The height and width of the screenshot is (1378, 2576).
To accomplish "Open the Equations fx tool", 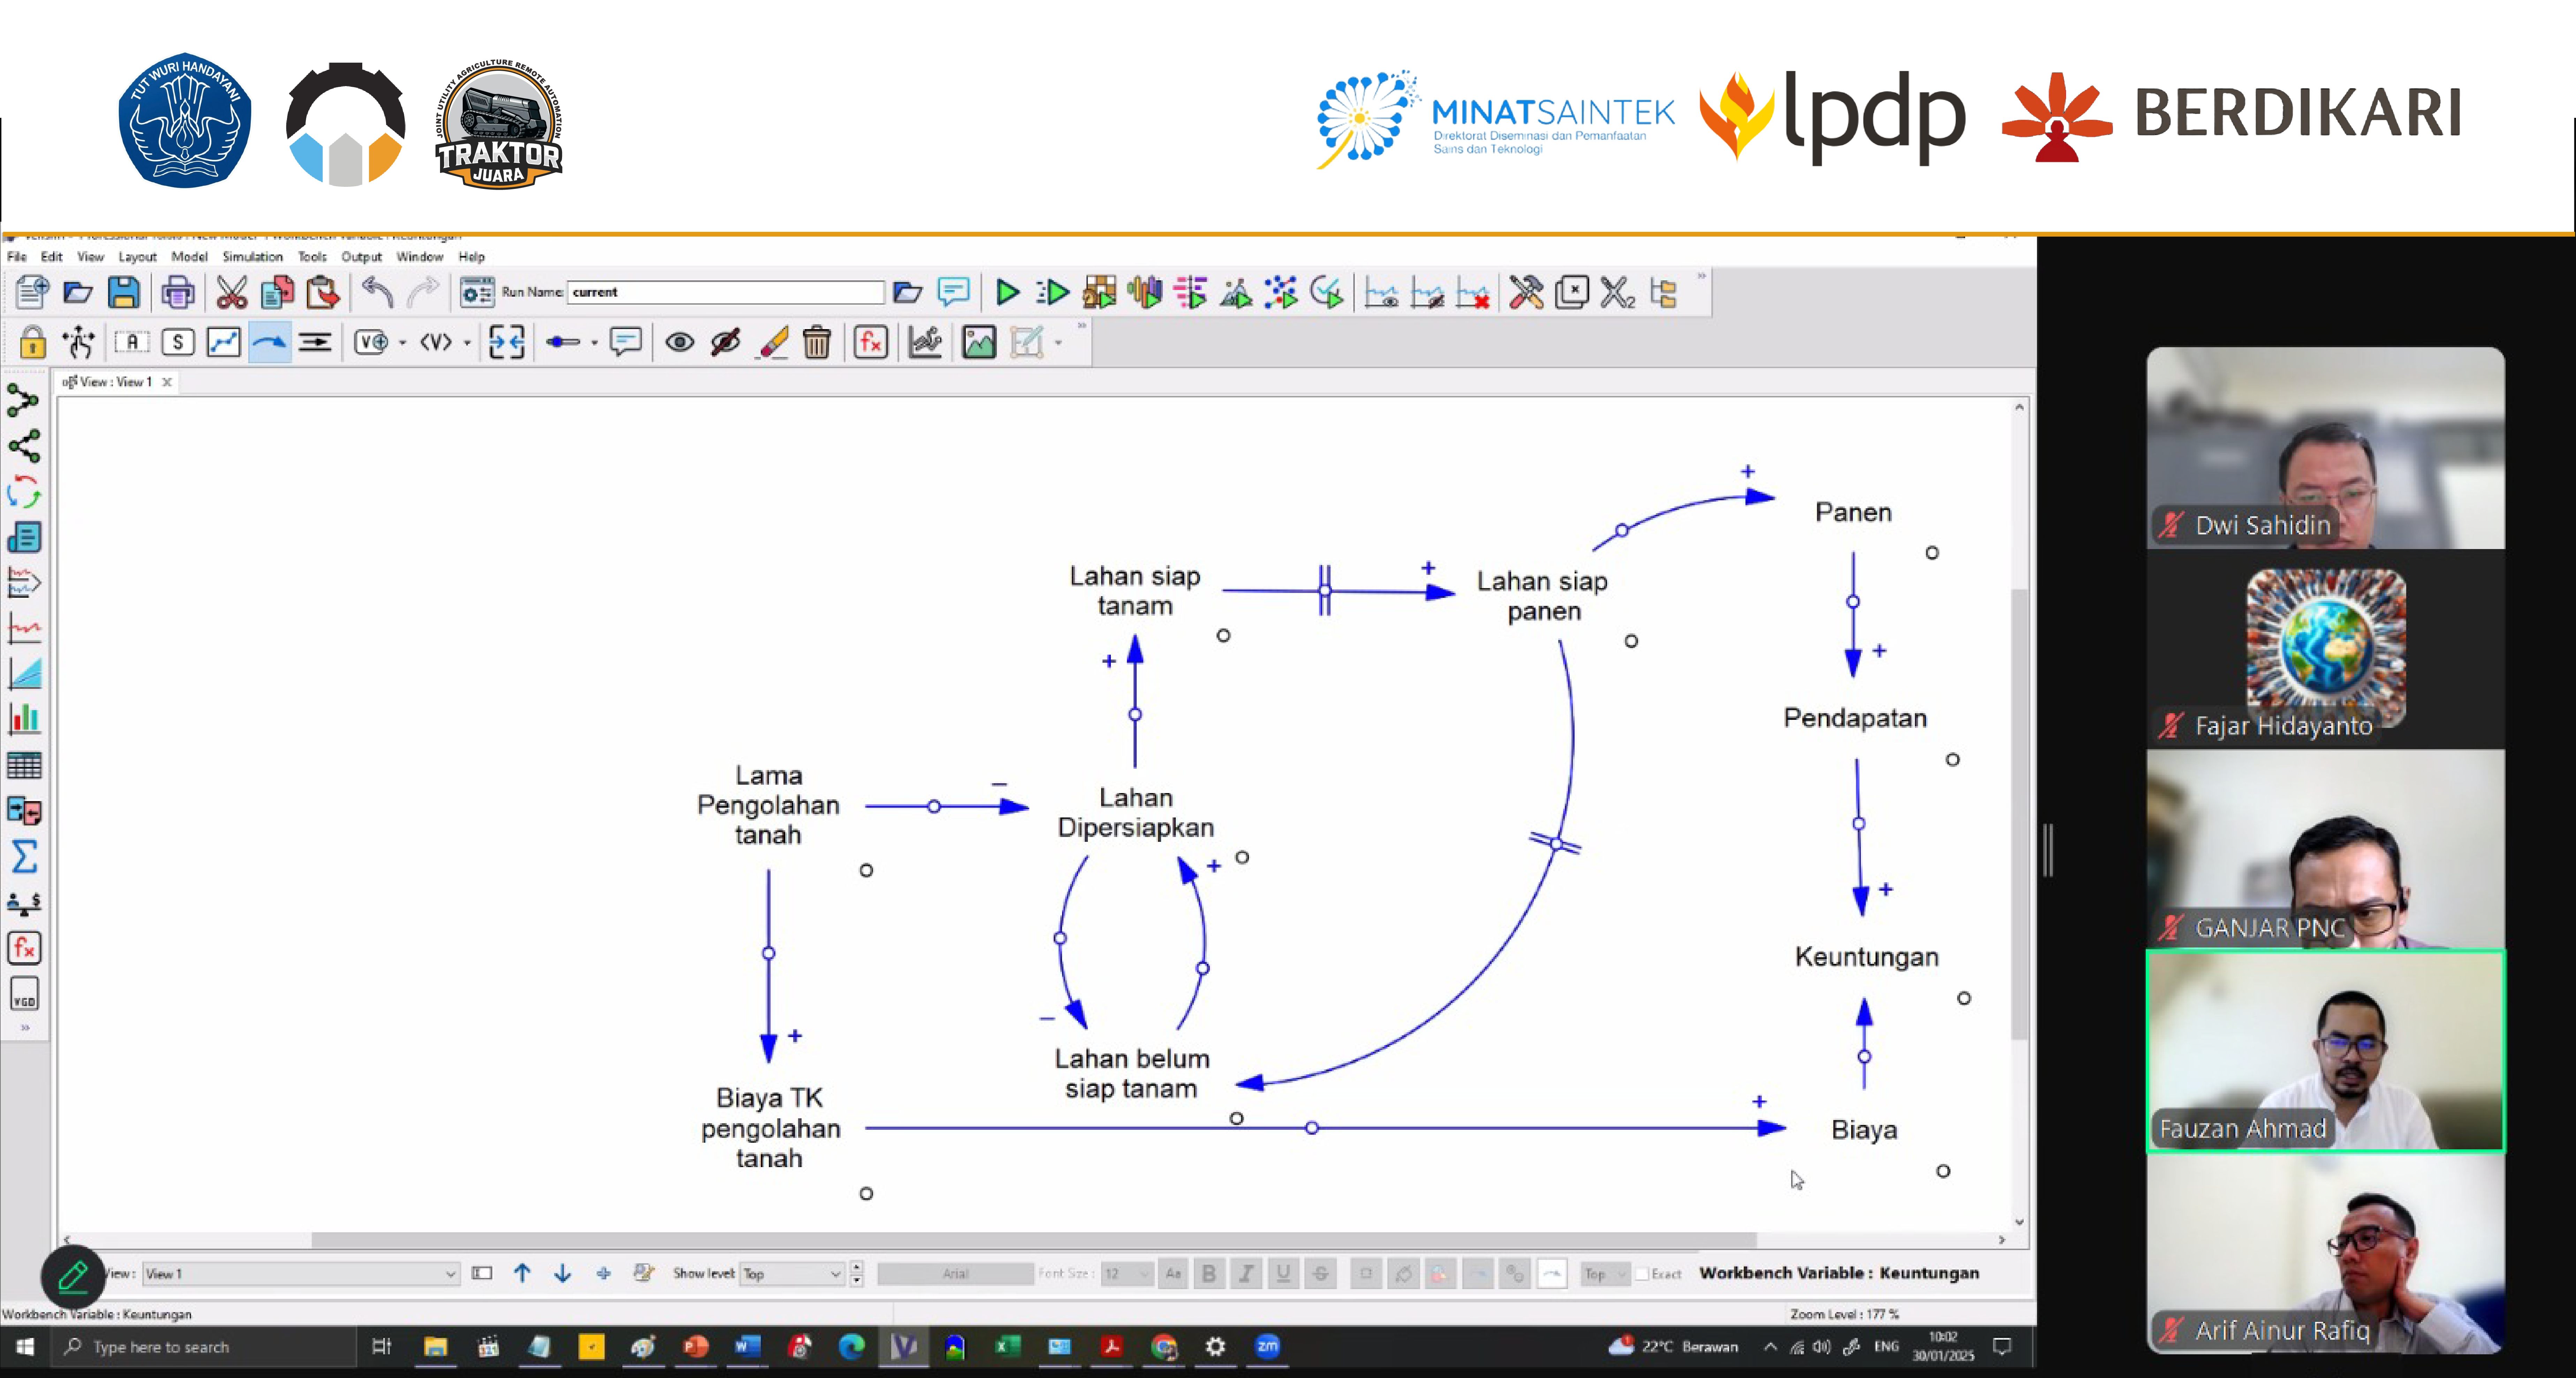I will (x=871, y=342).
